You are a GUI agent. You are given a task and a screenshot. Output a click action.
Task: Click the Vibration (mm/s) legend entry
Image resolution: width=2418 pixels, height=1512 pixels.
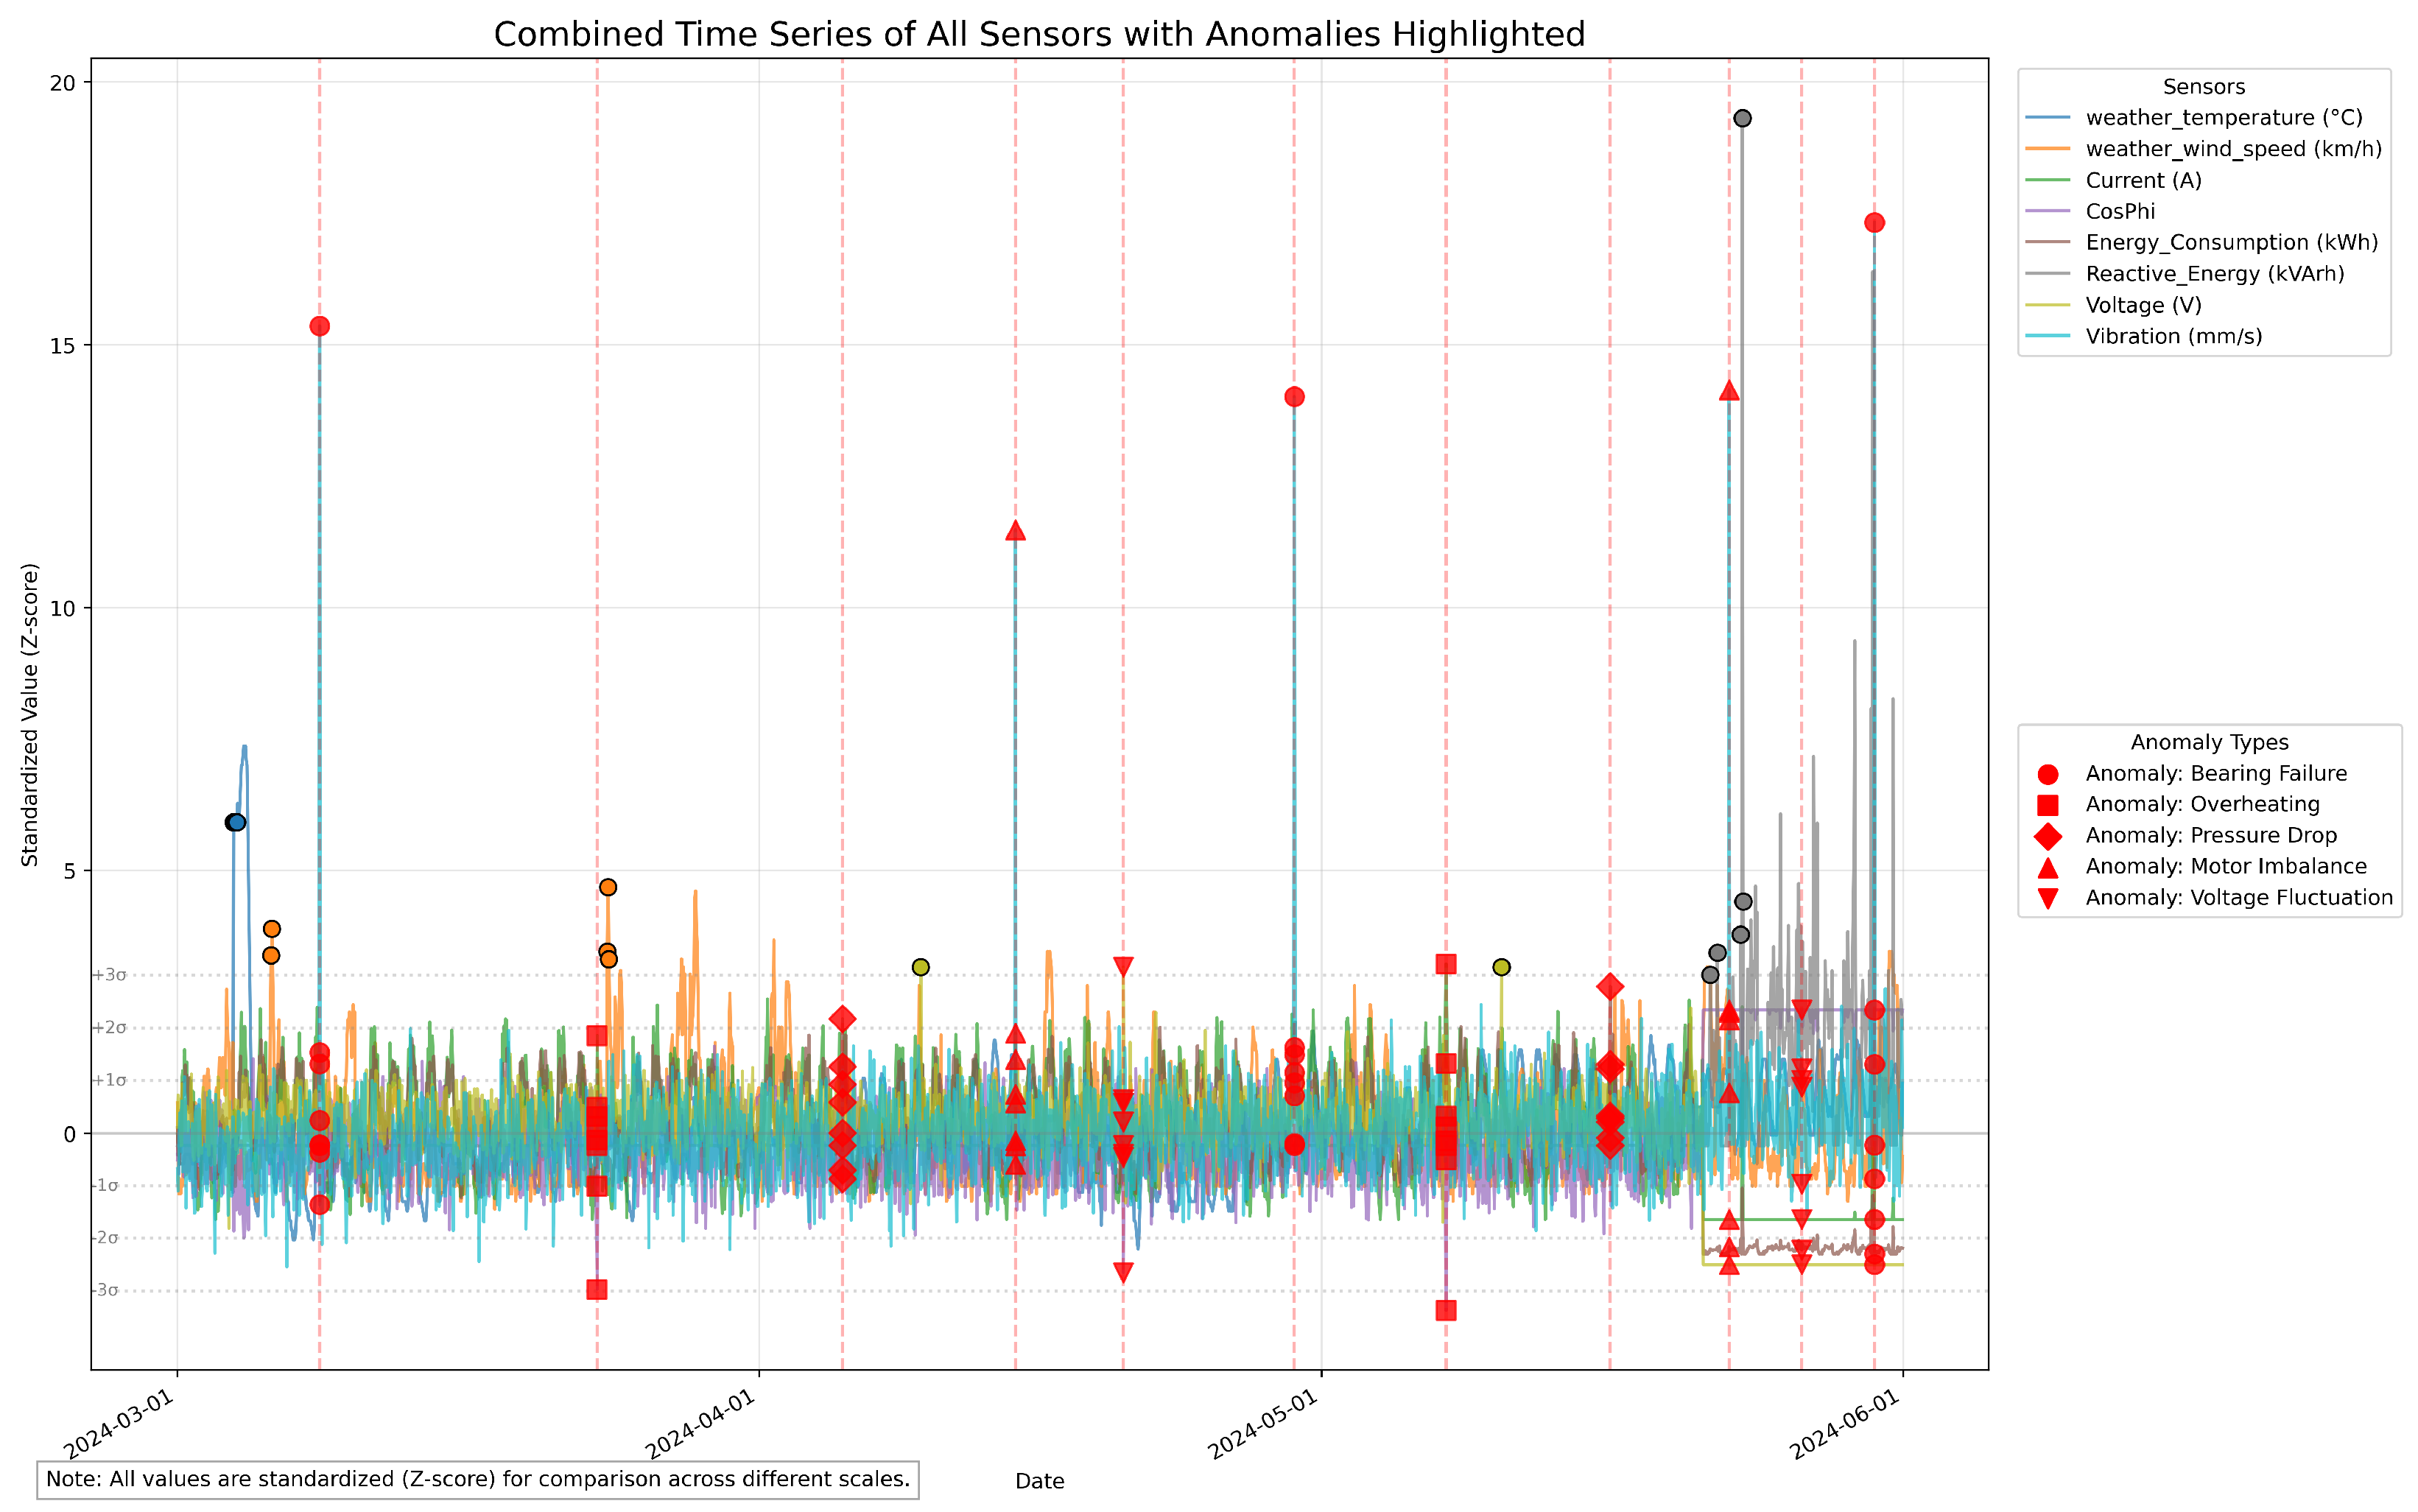pyautogui.click(x=2173, y=336)
